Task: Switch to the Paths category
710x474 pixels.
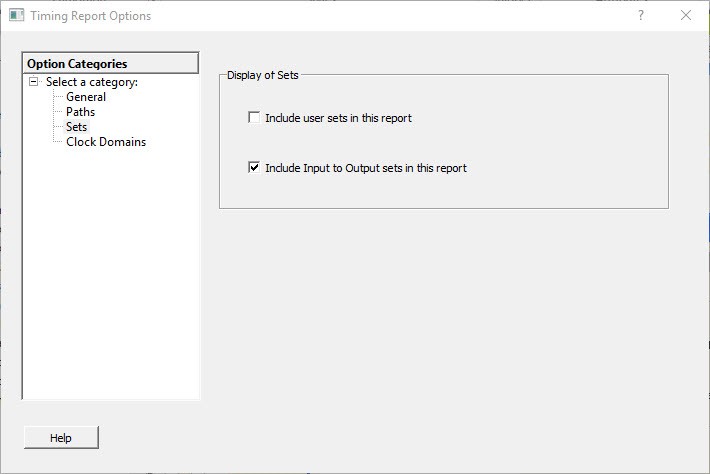Action: [x=81, y=112]
